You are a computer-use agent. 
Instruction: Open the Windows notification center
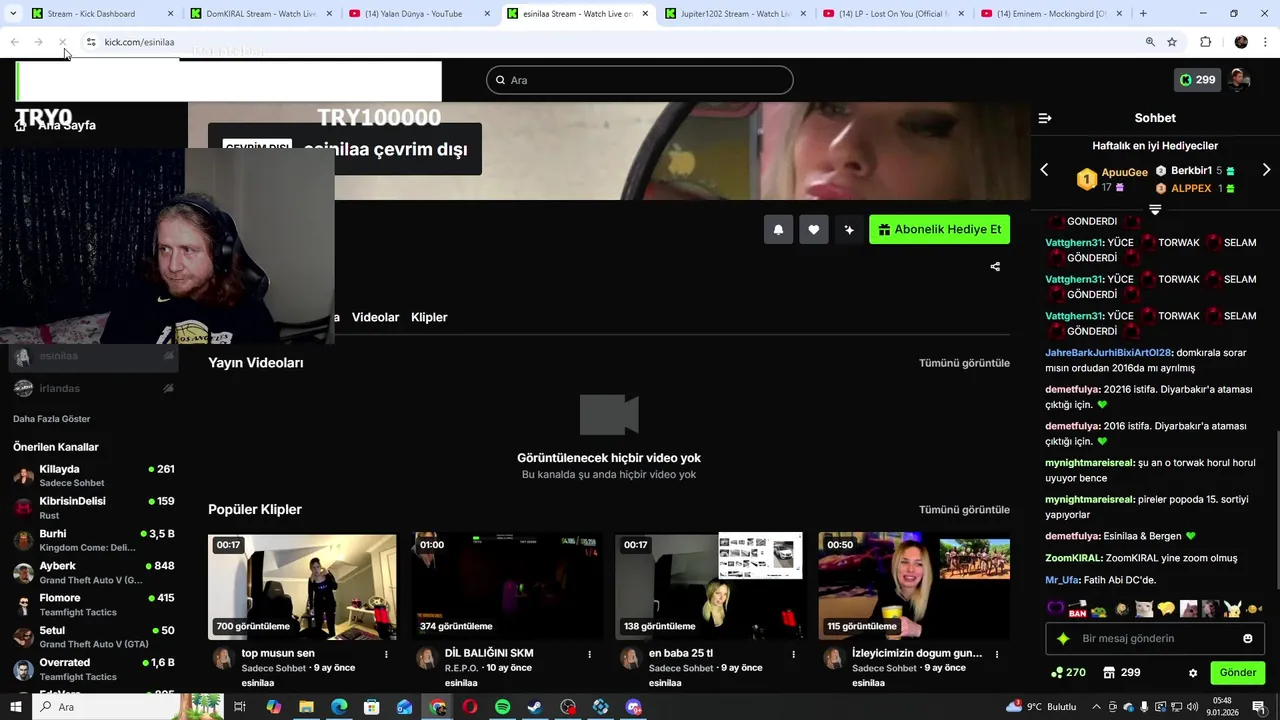[x=1259, y=707]
